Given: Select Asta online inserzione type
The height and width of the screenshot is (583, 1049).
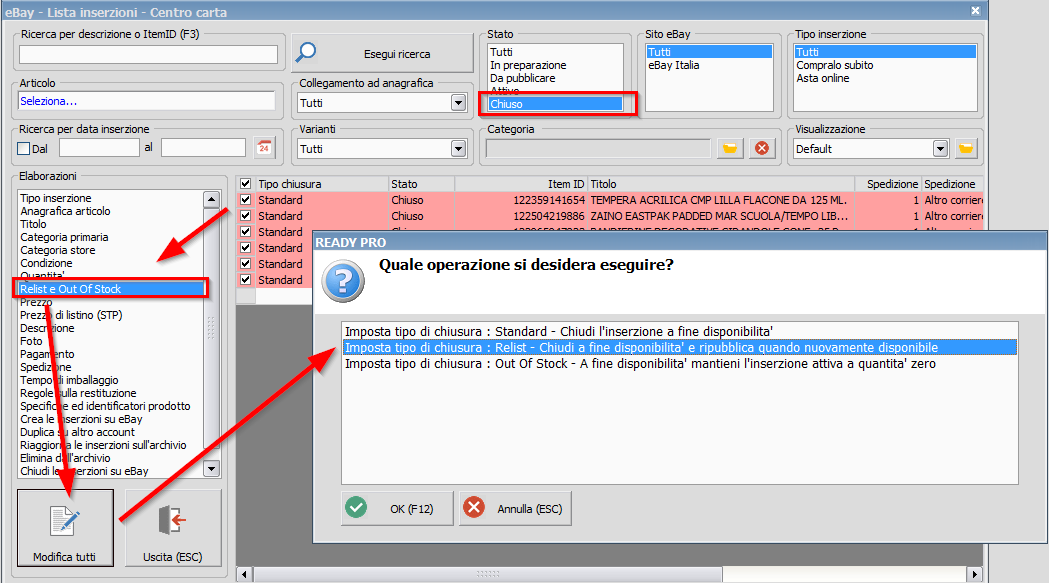Looking at the screenshot, I should click(x=885, y=78).
